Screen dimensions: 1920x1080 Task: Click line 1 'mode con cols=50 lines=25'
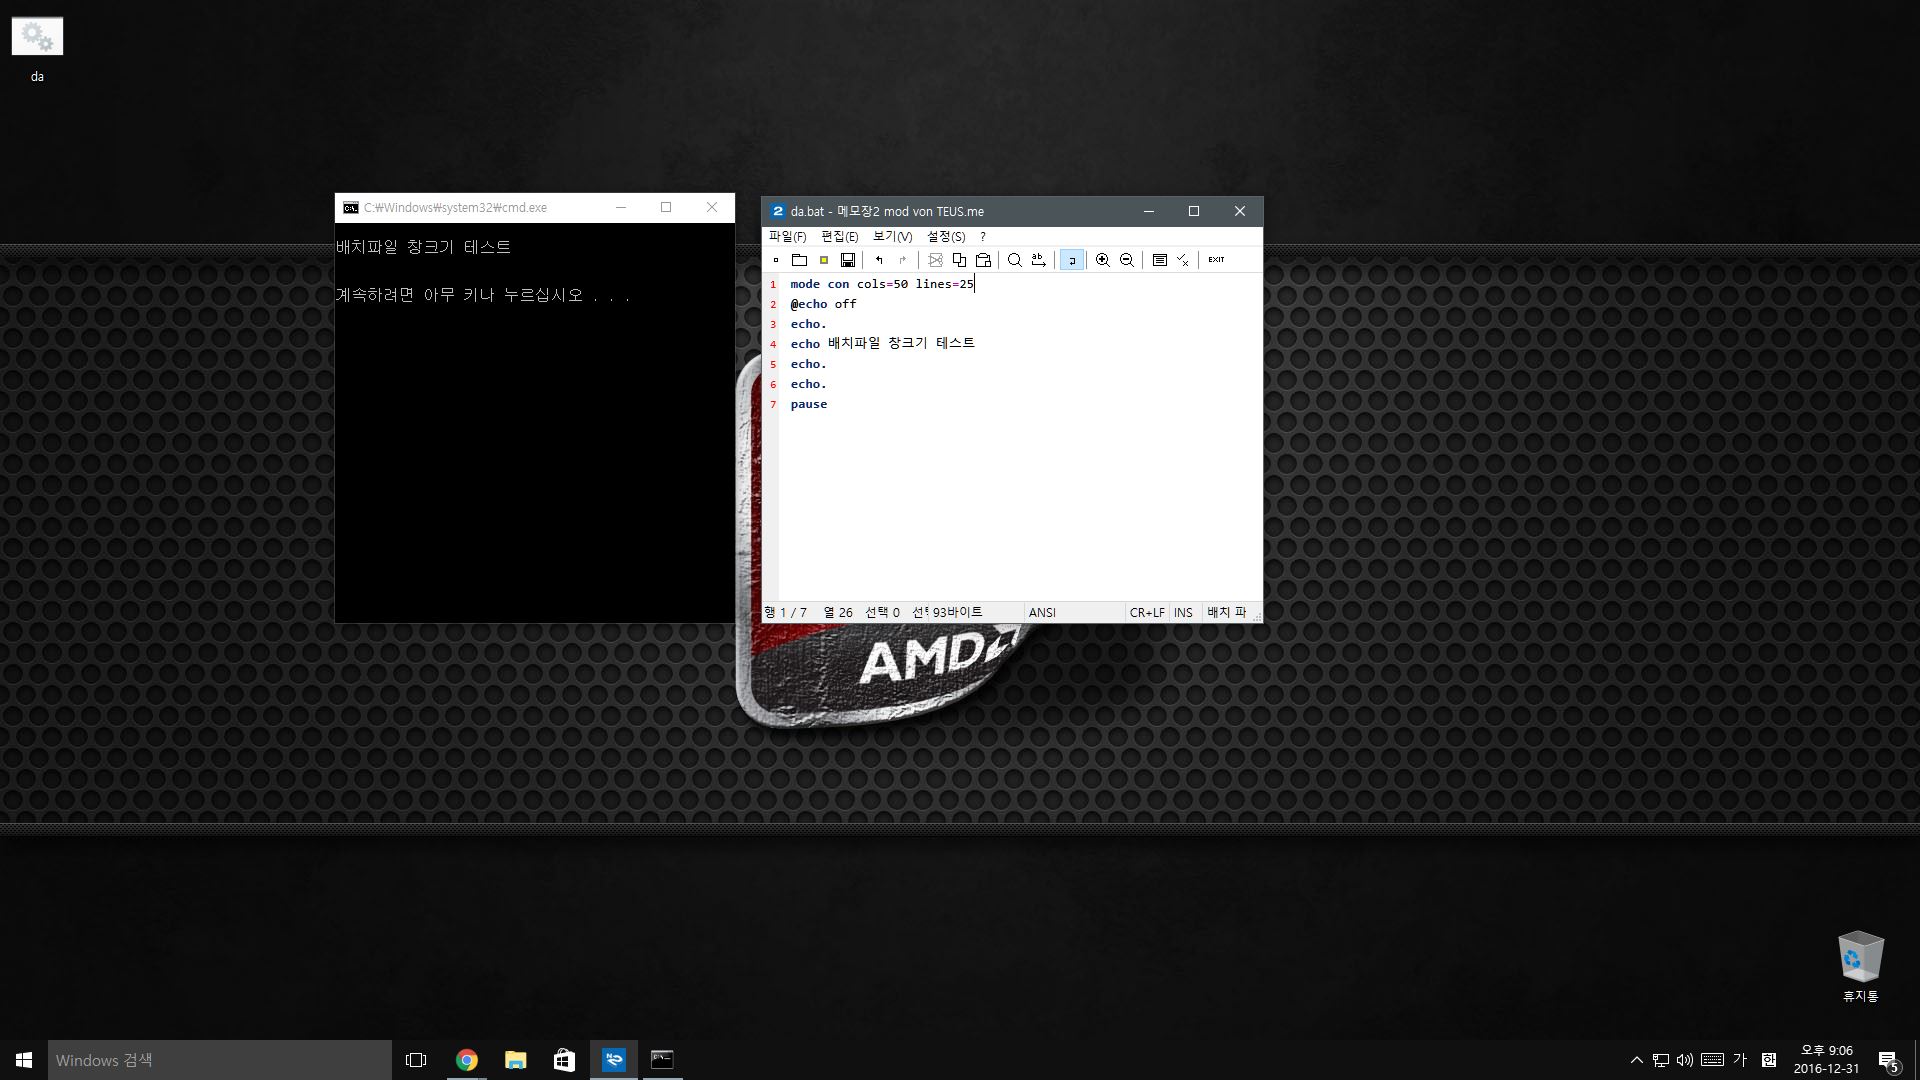pos(881,284)
